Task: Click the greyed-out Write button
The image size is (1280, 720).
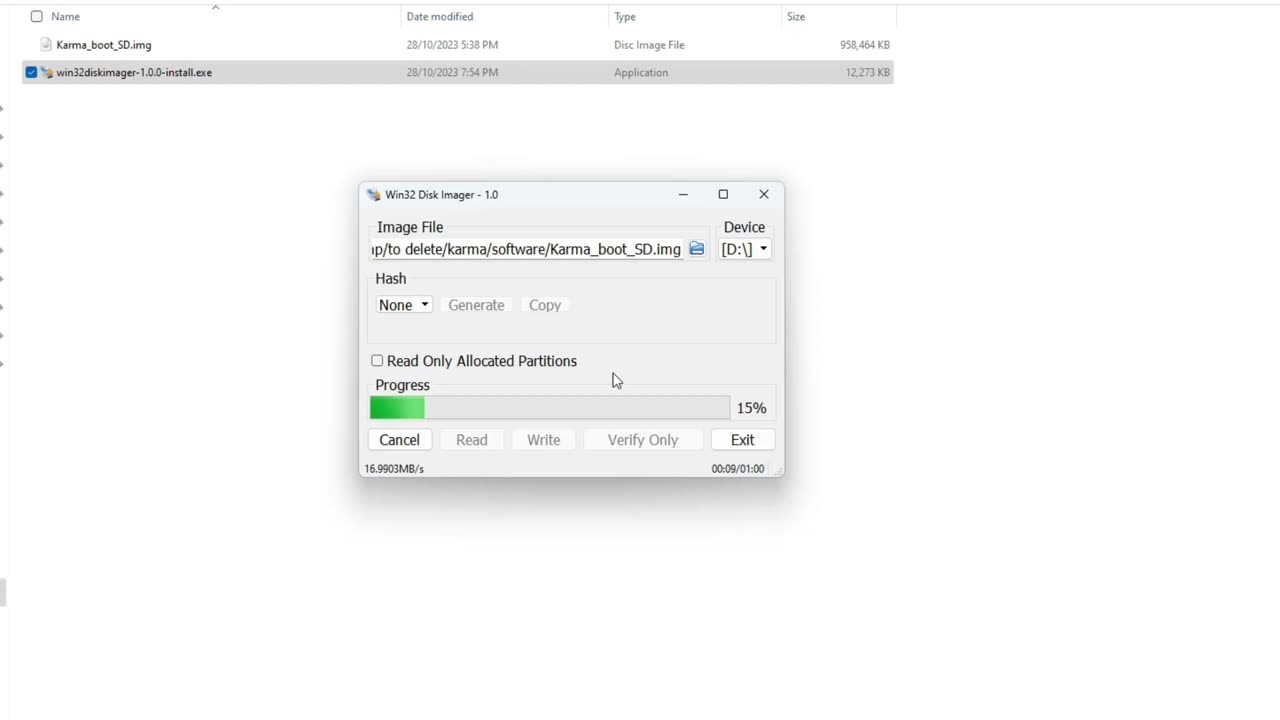Action: 544,440
